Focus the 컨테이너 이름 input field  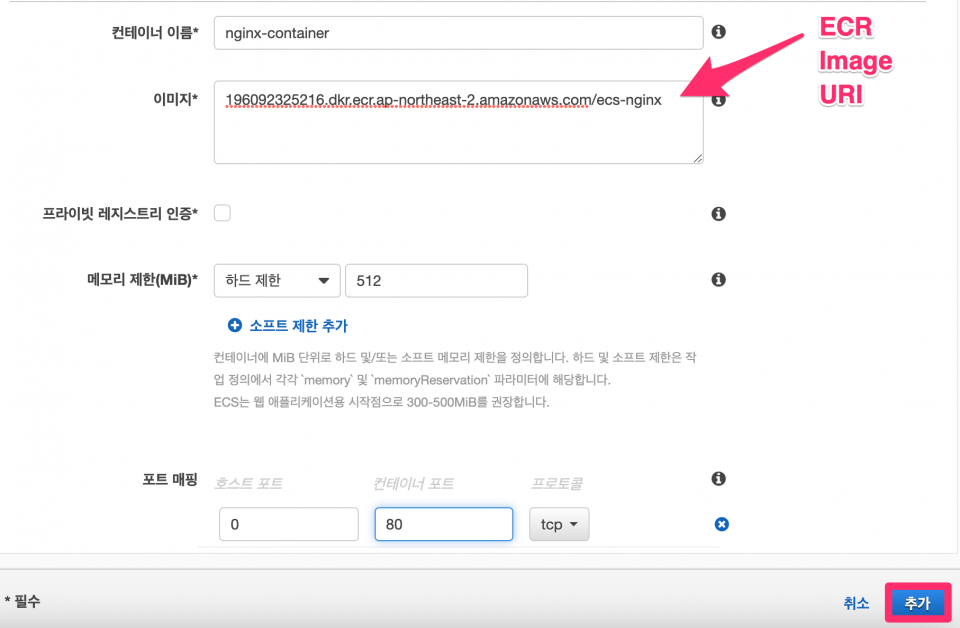(x=459, y=33)
